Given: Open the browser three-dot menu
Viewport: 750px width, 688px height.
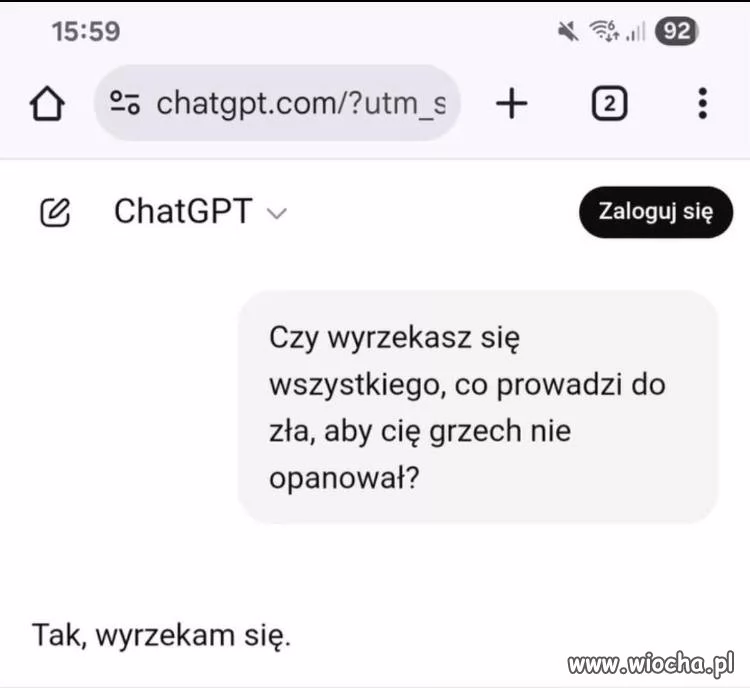Looking at the screenshot, I should 702,103.
